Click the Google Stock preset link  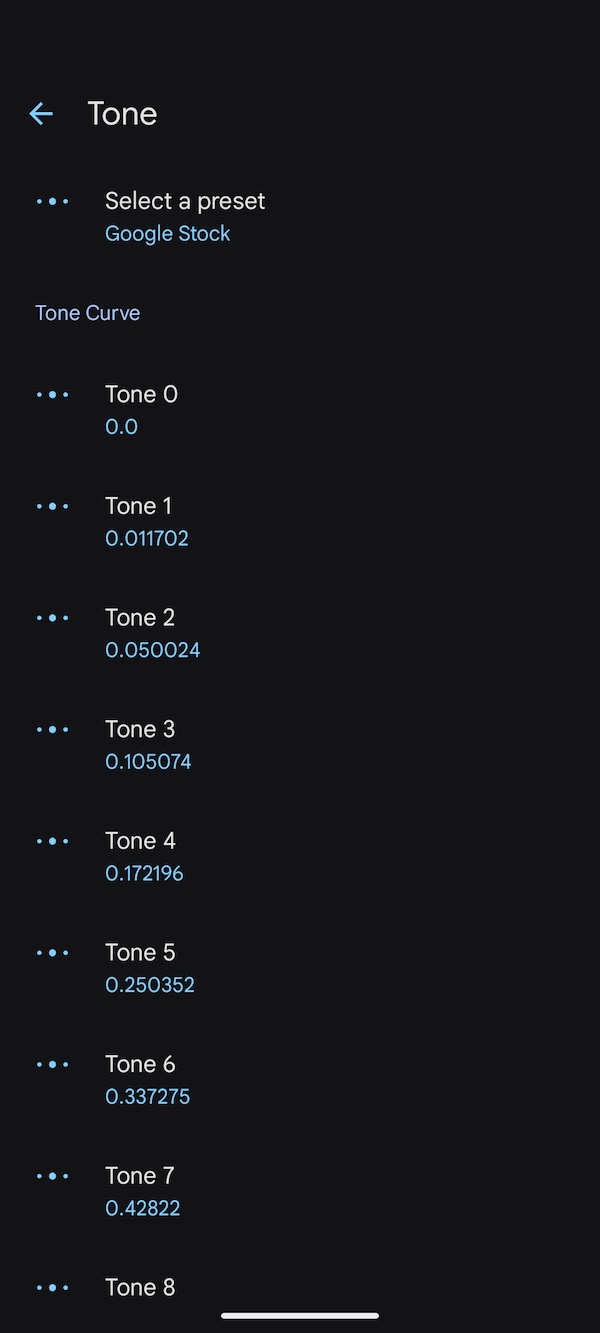click(x=167, y=233)
